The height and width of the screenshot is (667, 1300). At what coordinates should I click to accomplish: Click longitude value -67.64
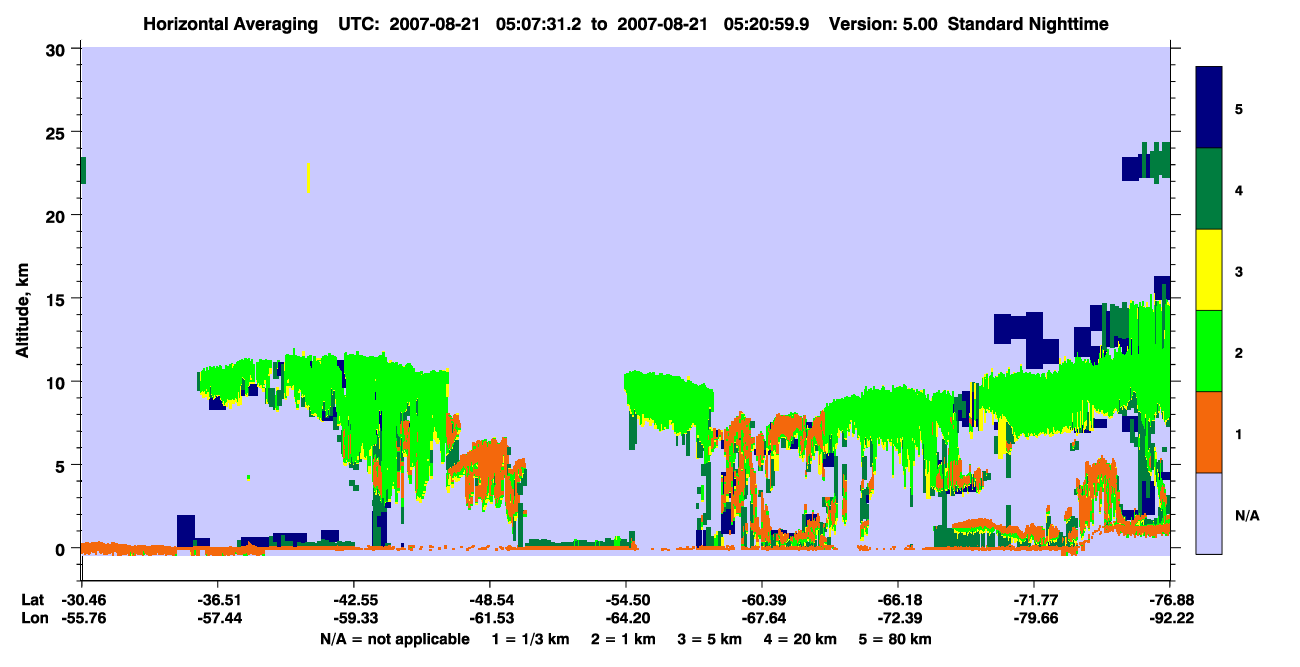click(761, 619)
